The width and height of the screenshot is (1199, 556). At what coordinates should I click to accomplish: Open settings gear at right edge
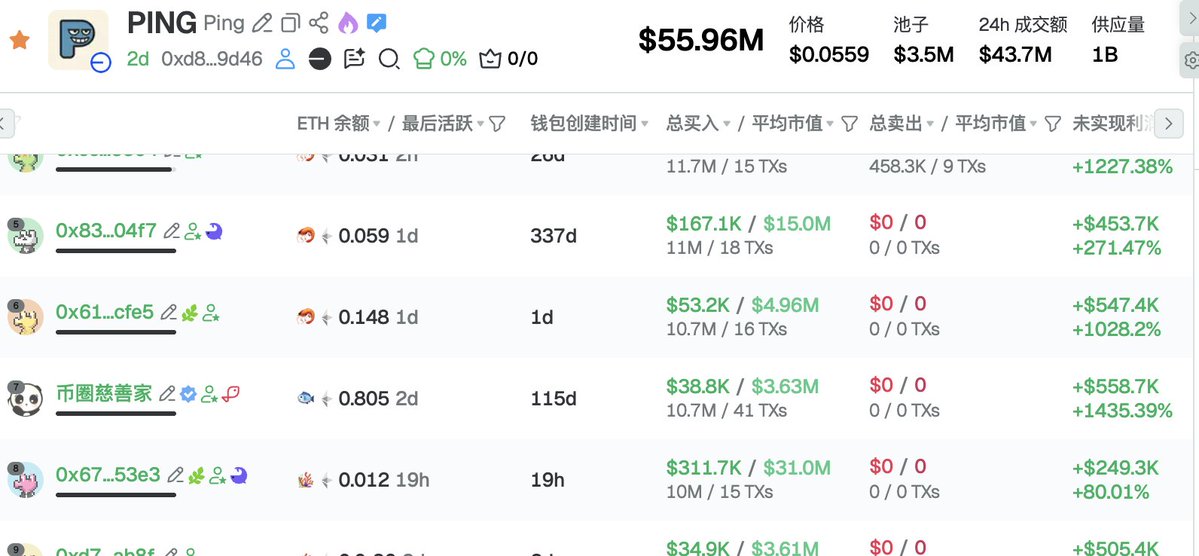(1190, 60)
